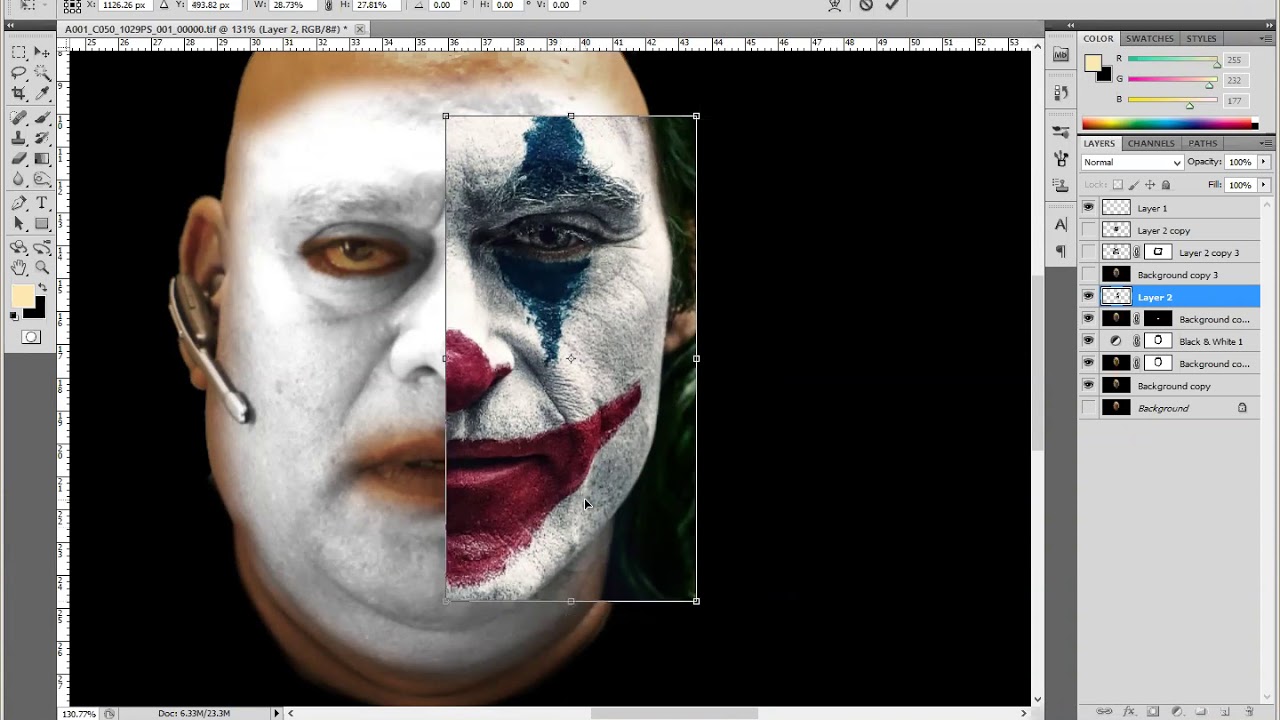Switch to the Styles tab
Image resolution: width=1280 pixels, height=720 pixels.
pos(1201,39)
